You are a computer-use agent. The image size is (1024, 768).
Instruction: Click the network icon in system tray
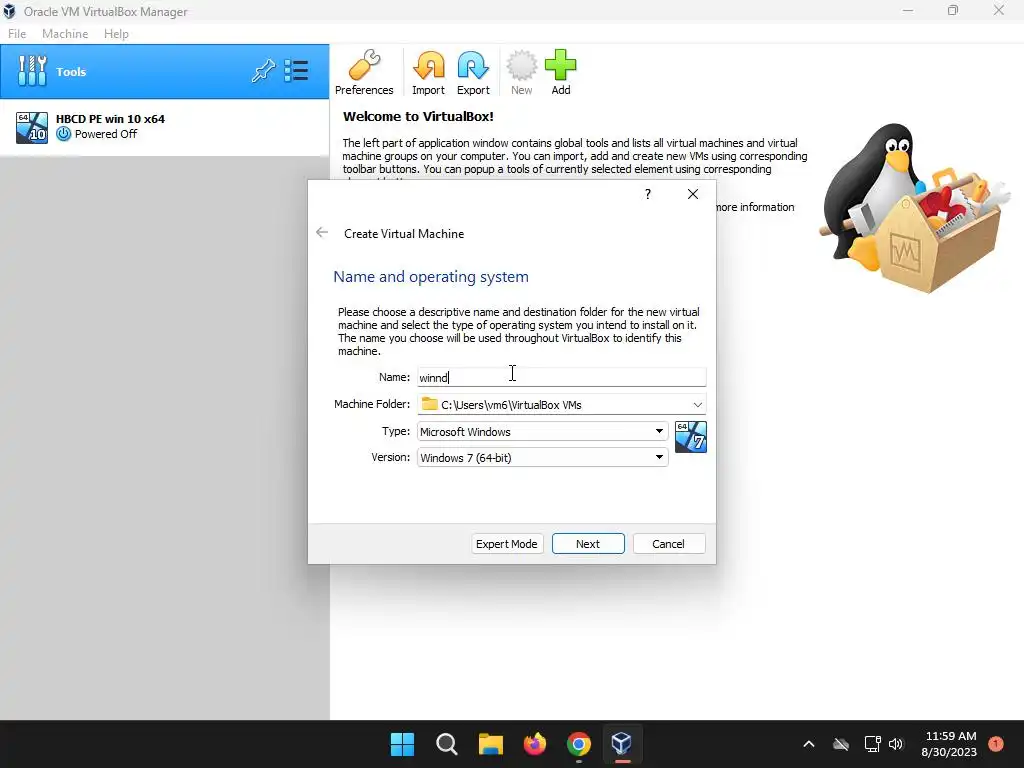pos(872,744)
